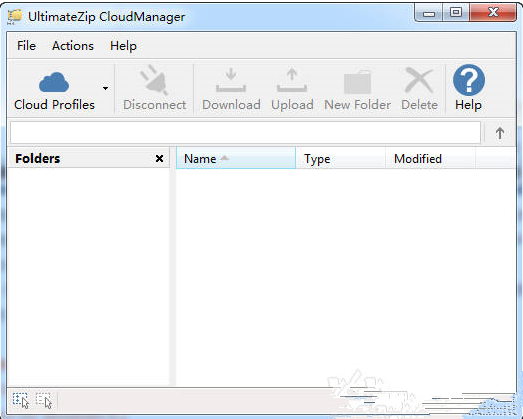Screen dimensions: 523x419
Task: Click the deselect icon in status bar
Action: tap(44, 400)
